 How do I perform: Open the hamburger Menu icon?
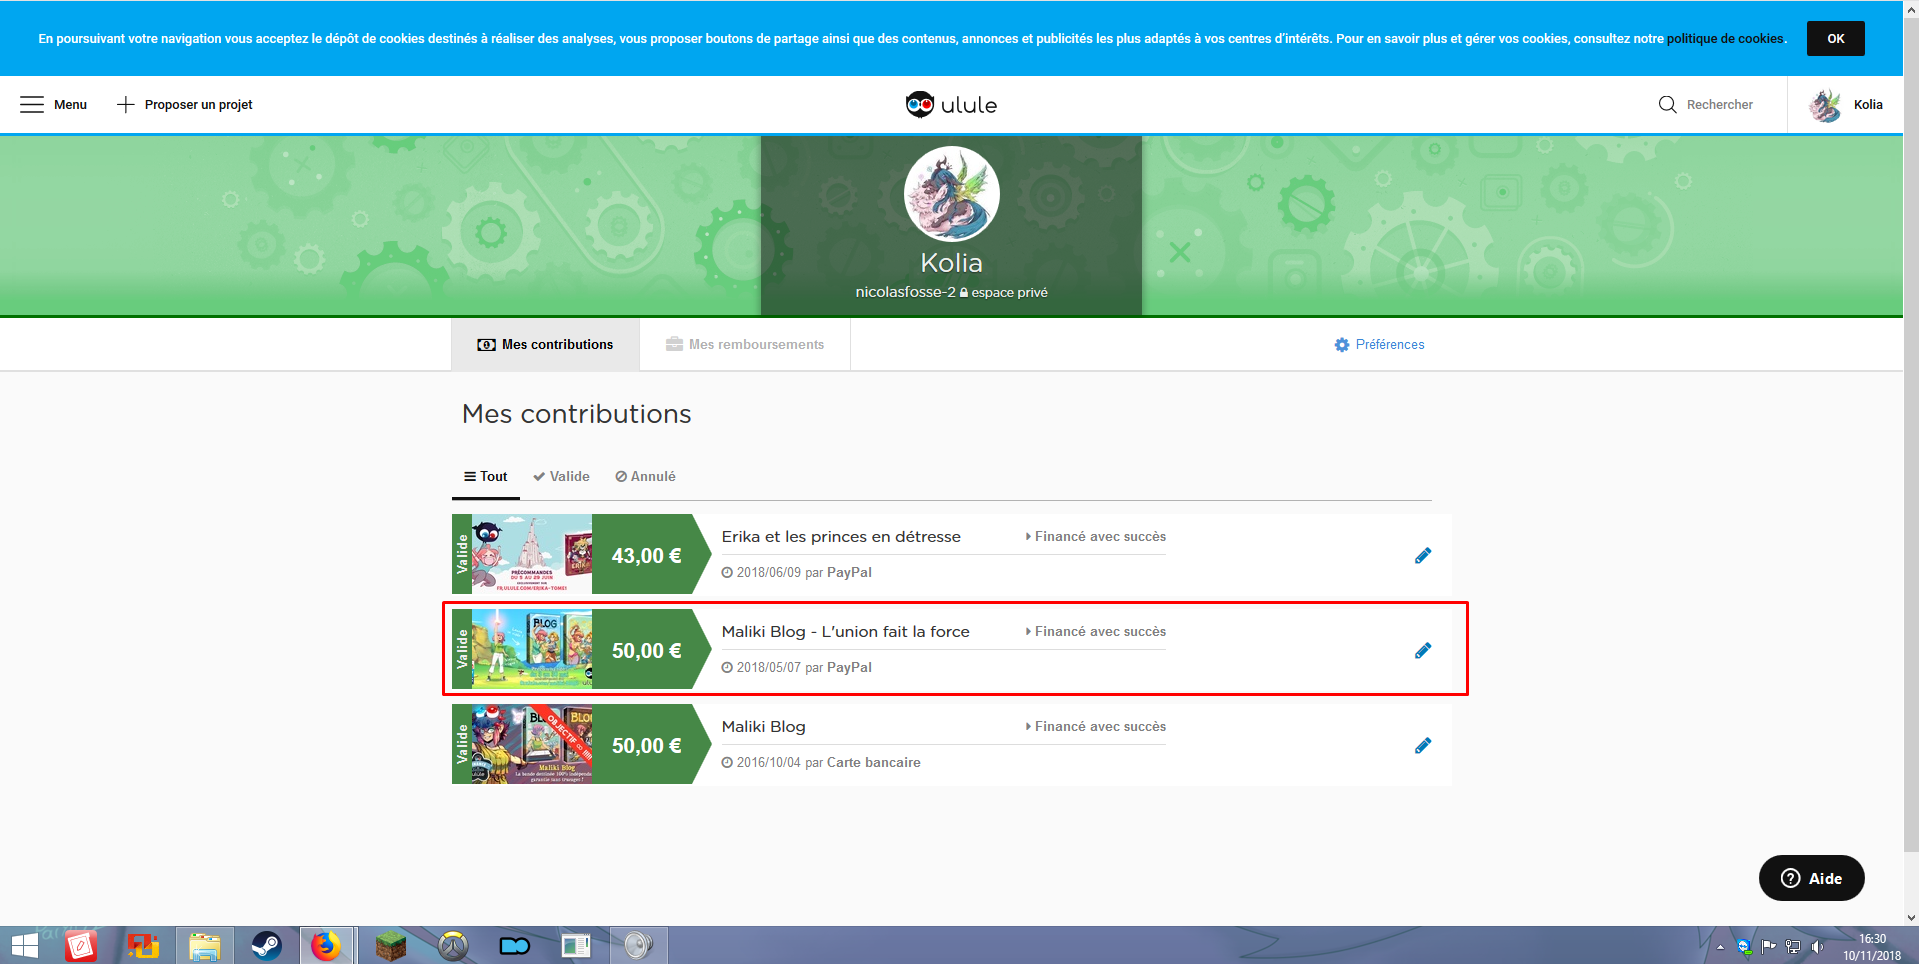(32, 105)
